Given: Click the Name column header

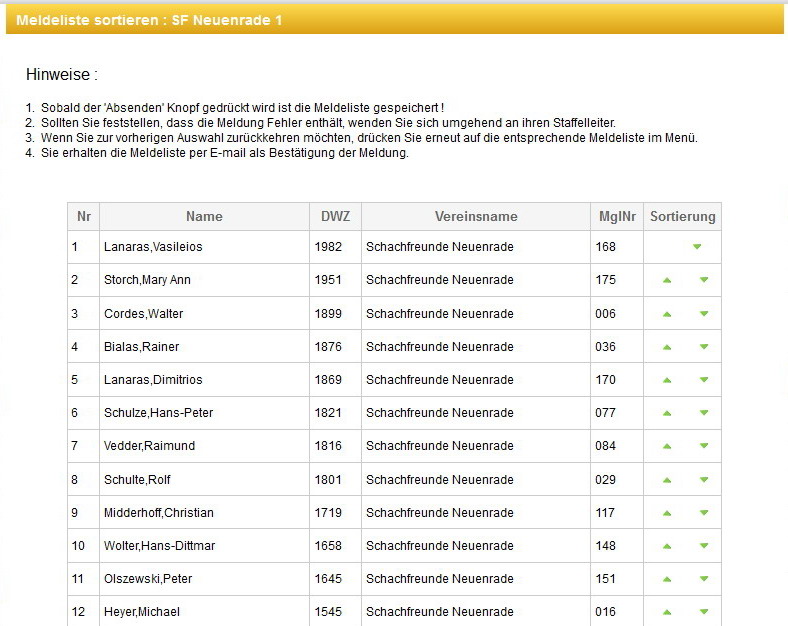Looking at the screenshot, I should (x=204, y=217).
